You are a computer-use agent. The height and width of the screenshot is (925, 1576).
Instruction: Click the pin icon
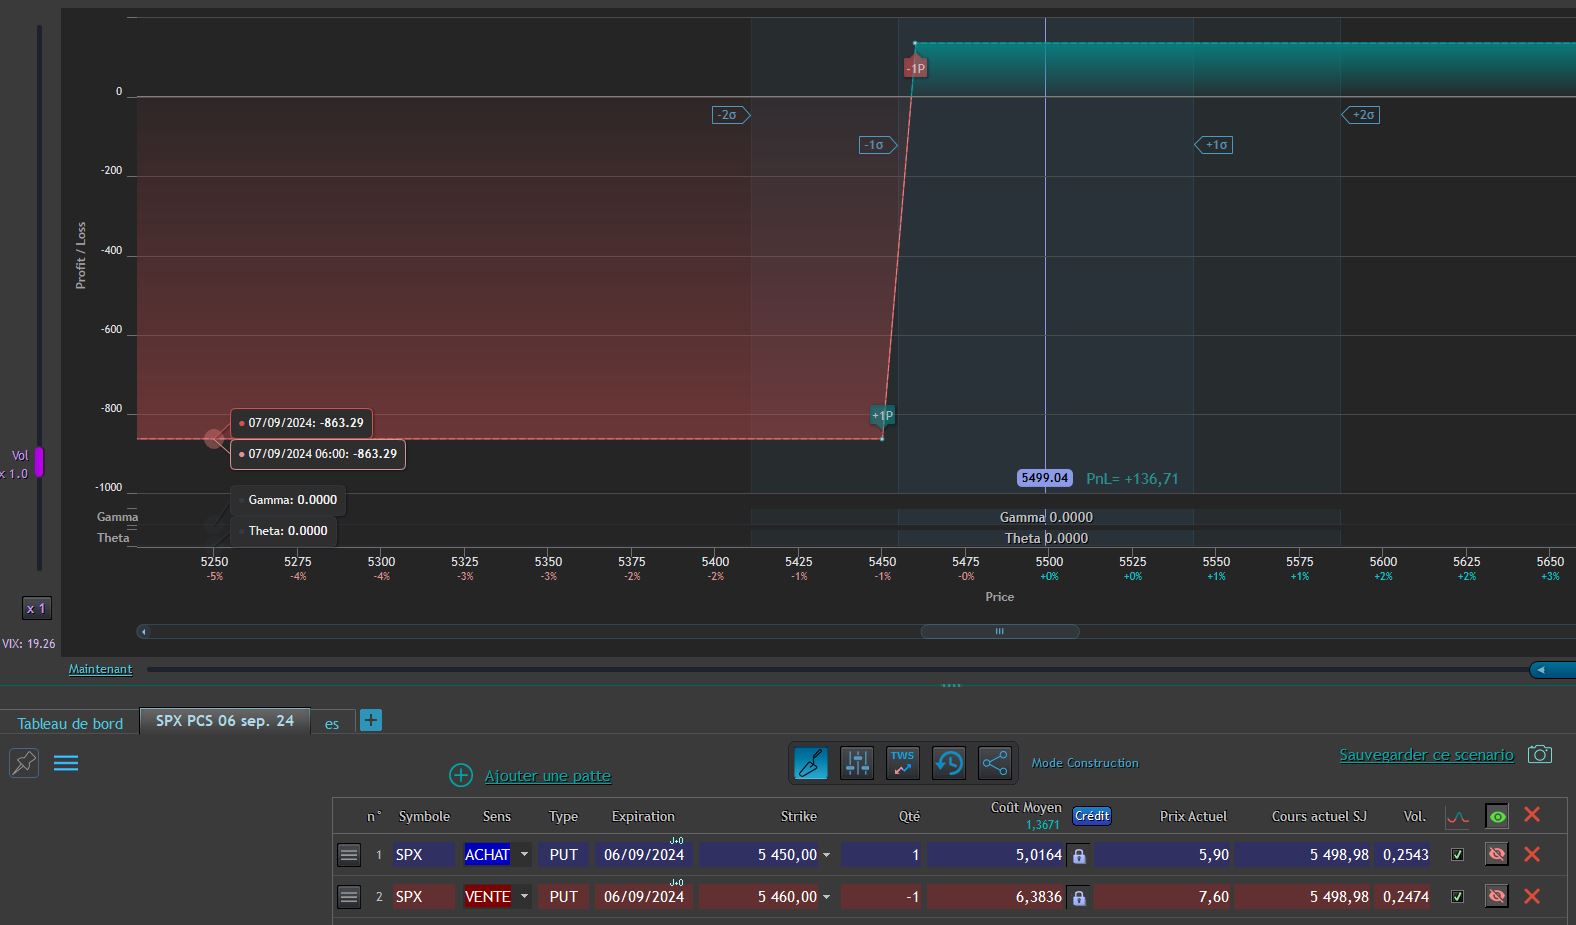[24, 763]
